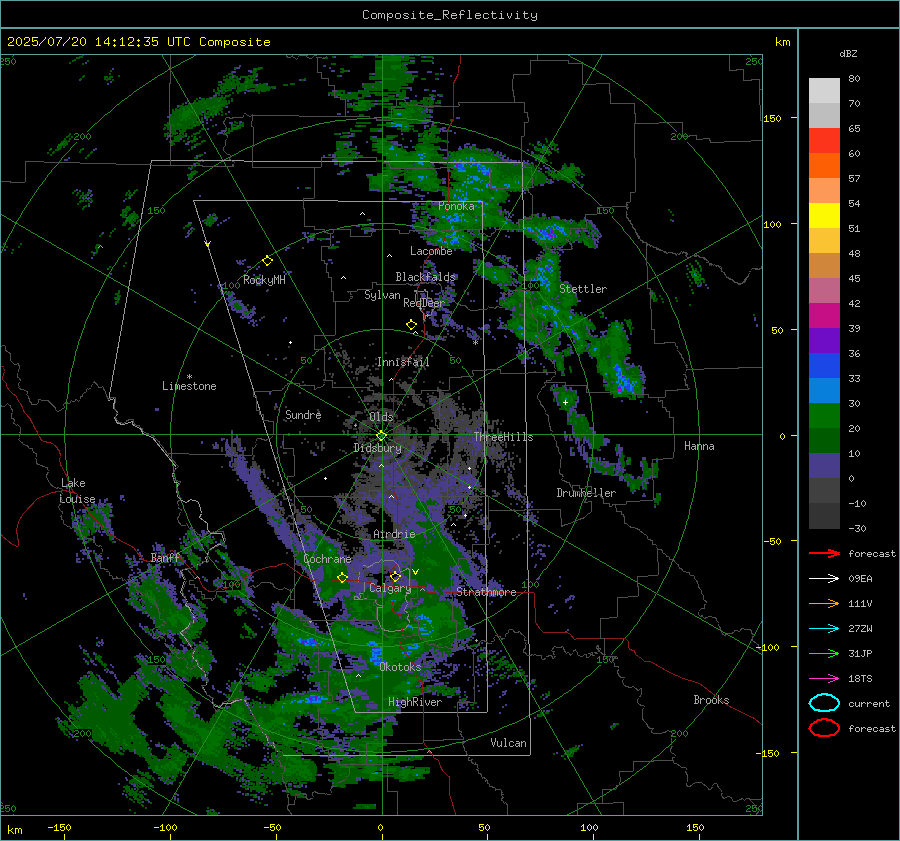
Task: Click the 'Airdrie' city label
Action: 394,534
